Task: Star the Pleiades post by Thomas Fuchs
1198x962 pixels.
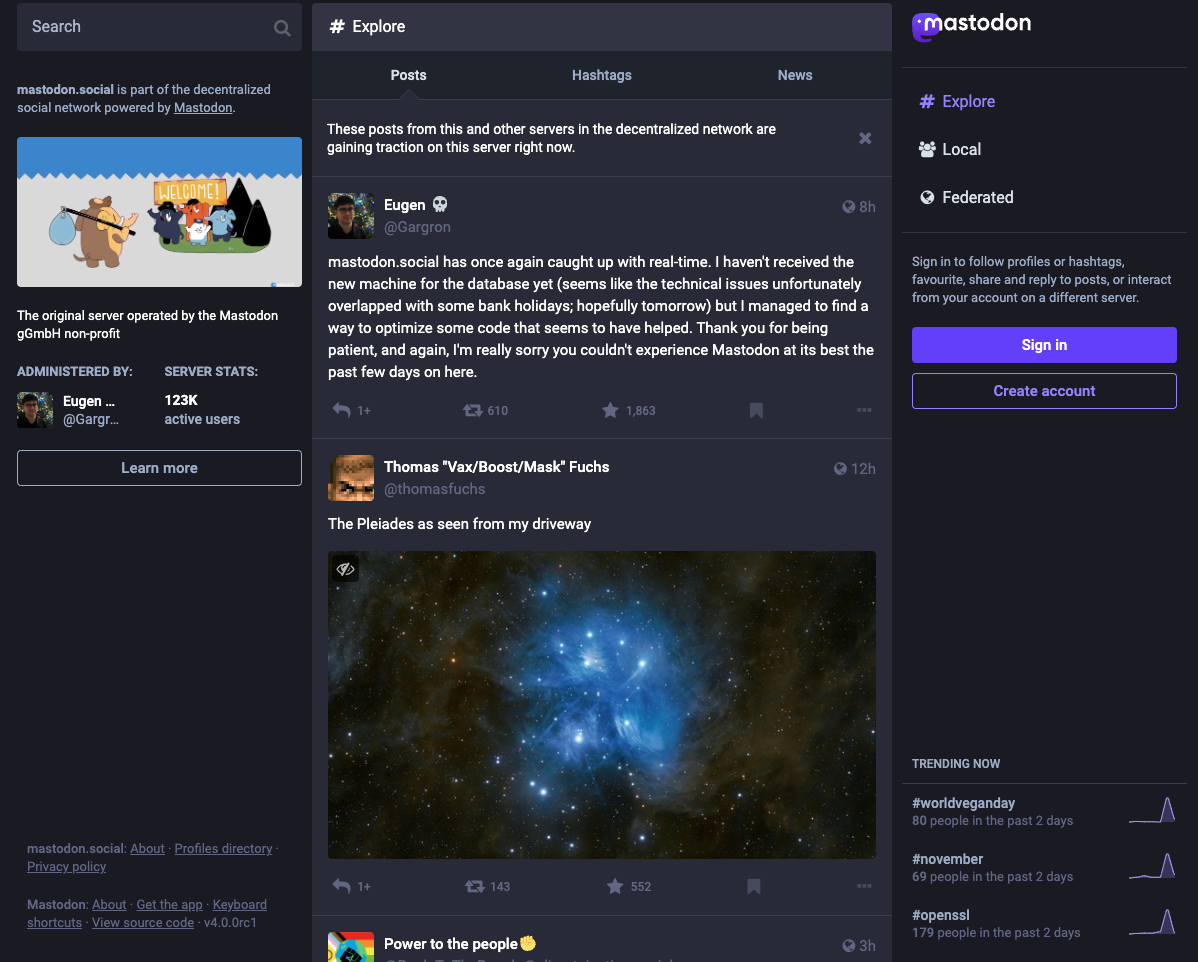Action: [x=614, y=886]
